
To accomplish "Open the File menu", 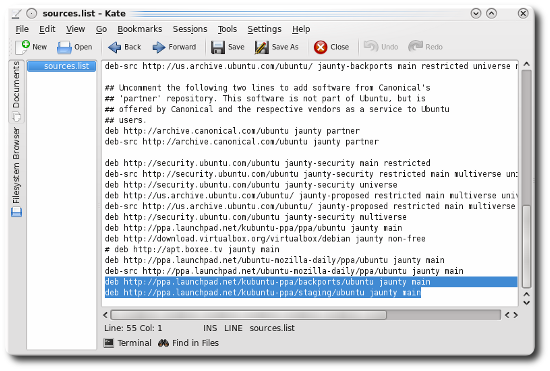I will coord(22,29).
